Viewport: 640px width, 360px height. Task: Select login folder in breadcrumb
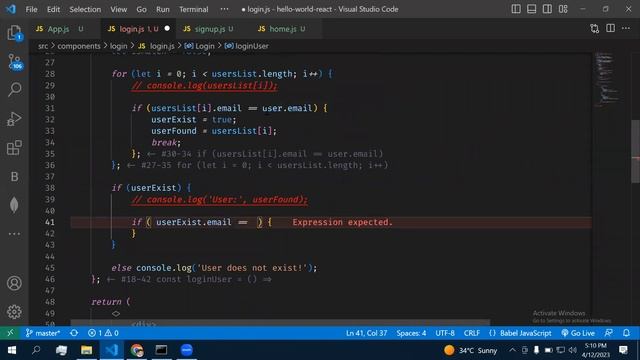118,46
